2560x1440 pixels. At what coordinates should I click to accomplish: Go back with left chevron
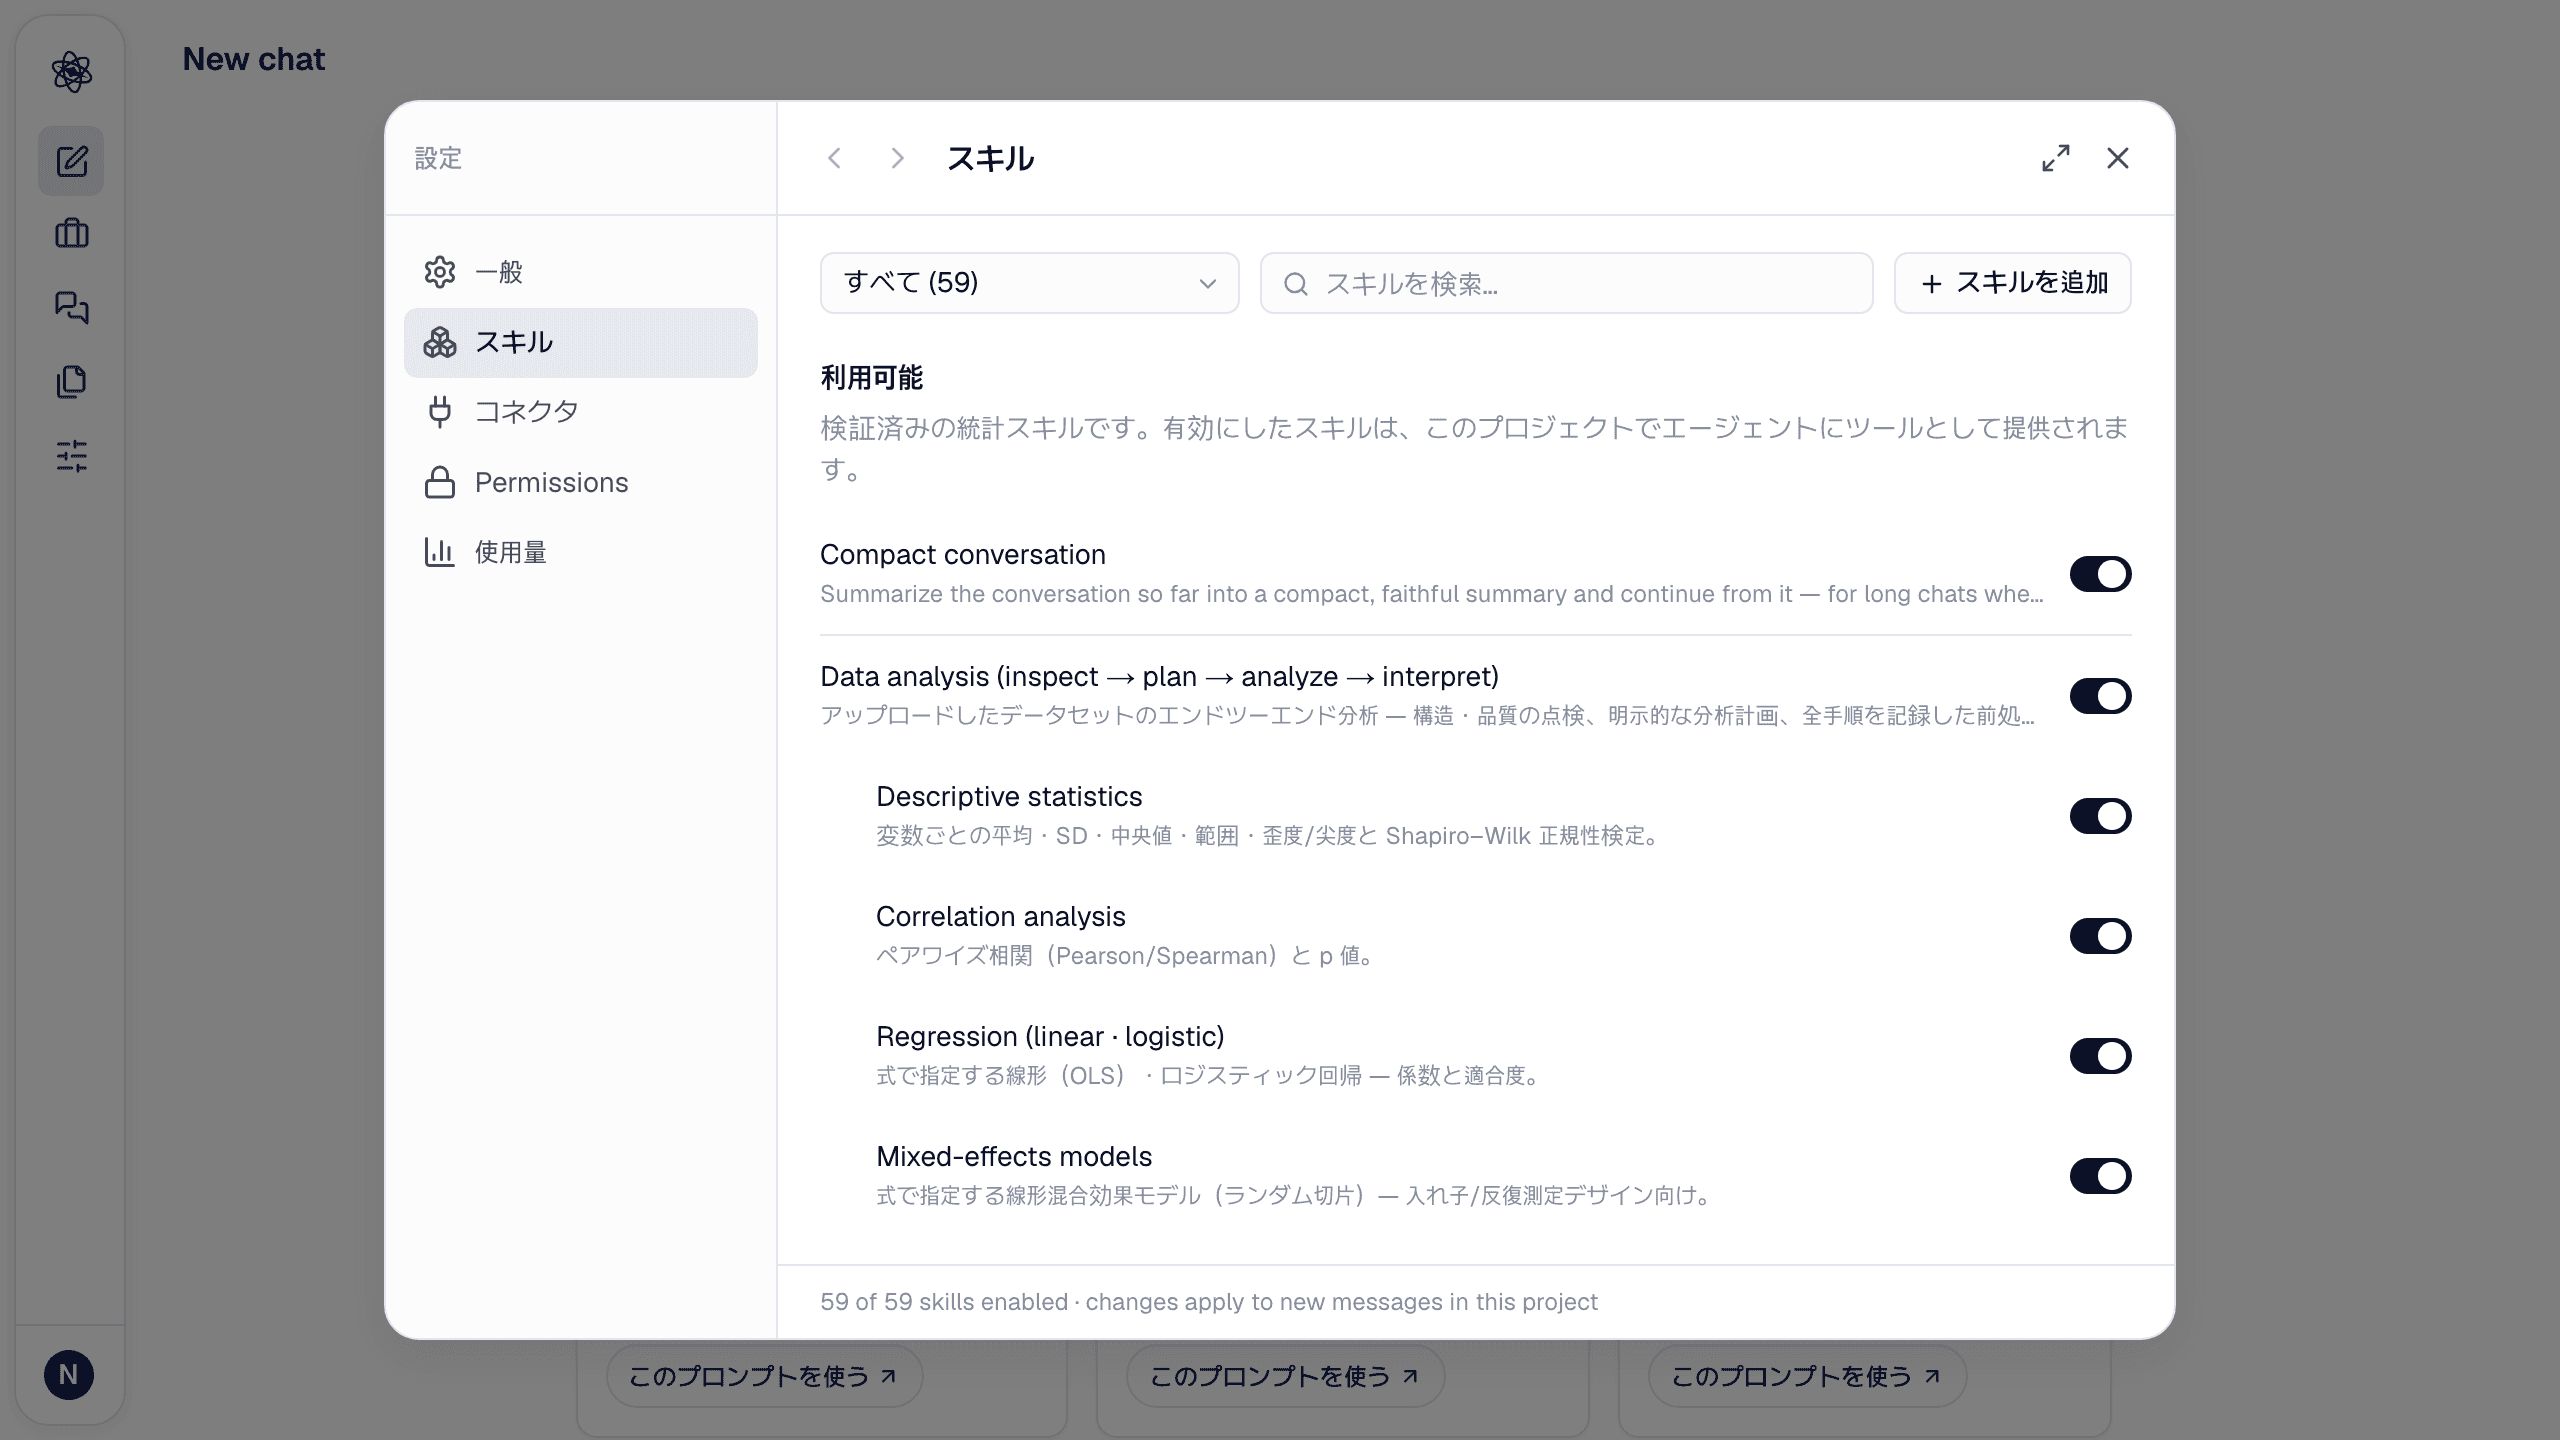pyautogui.click(x=834, y=158)
